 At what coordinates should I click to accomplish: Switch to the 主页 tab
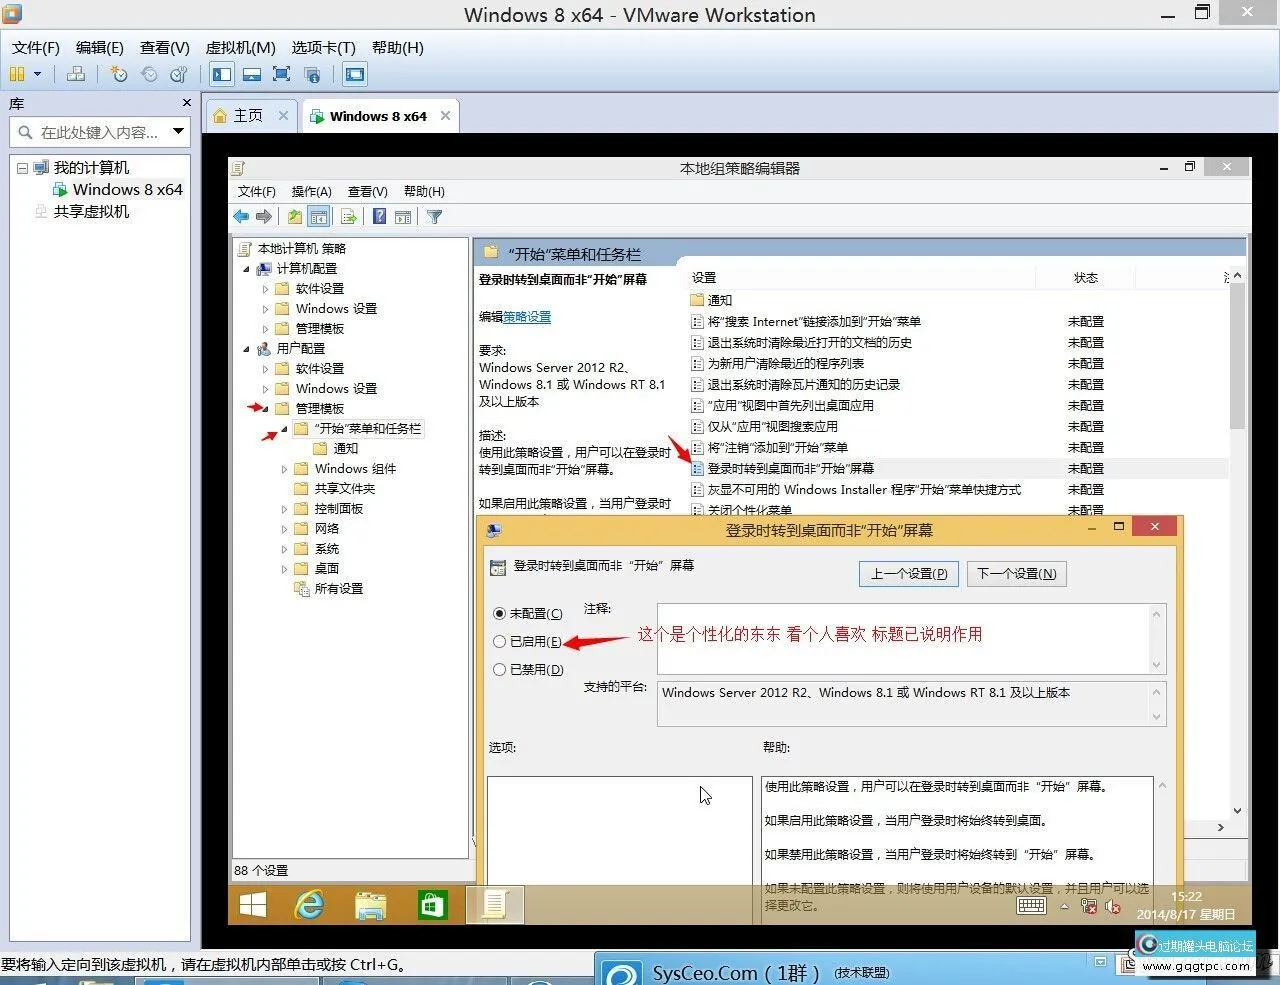point(247,115)
